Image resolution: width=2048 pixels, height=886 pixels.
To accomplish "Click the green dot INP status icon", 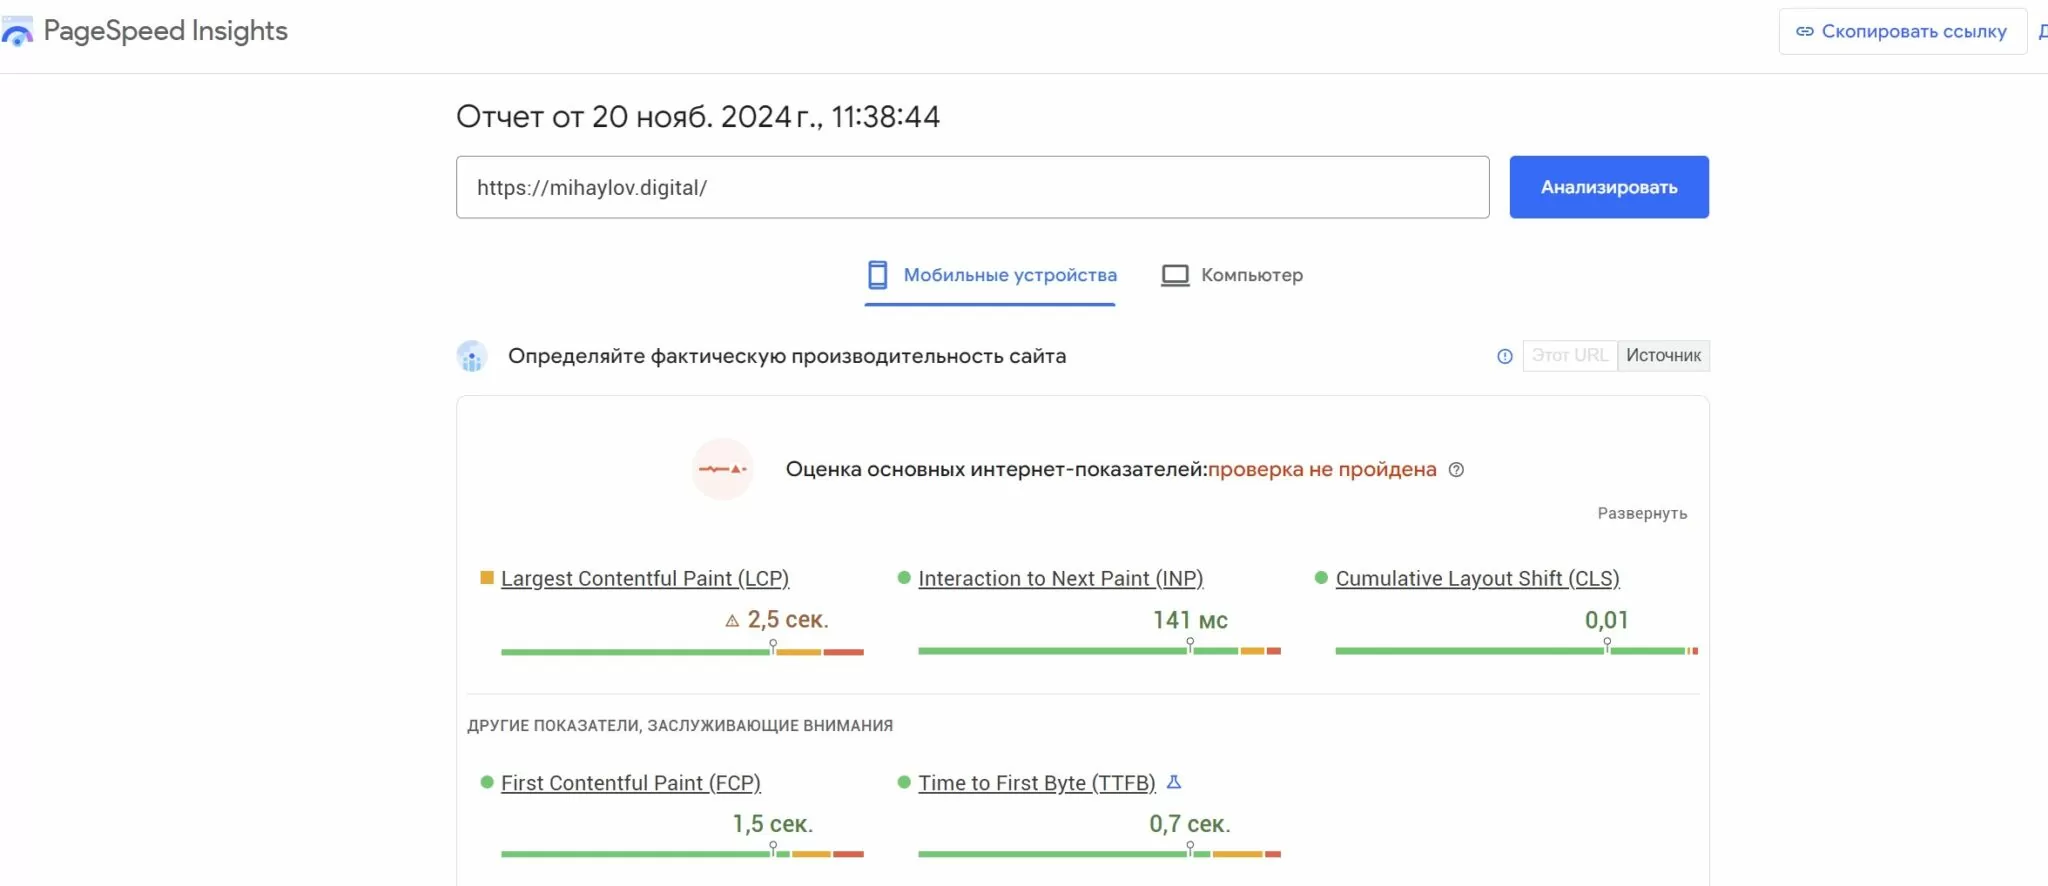I will [x=904, y=577].
